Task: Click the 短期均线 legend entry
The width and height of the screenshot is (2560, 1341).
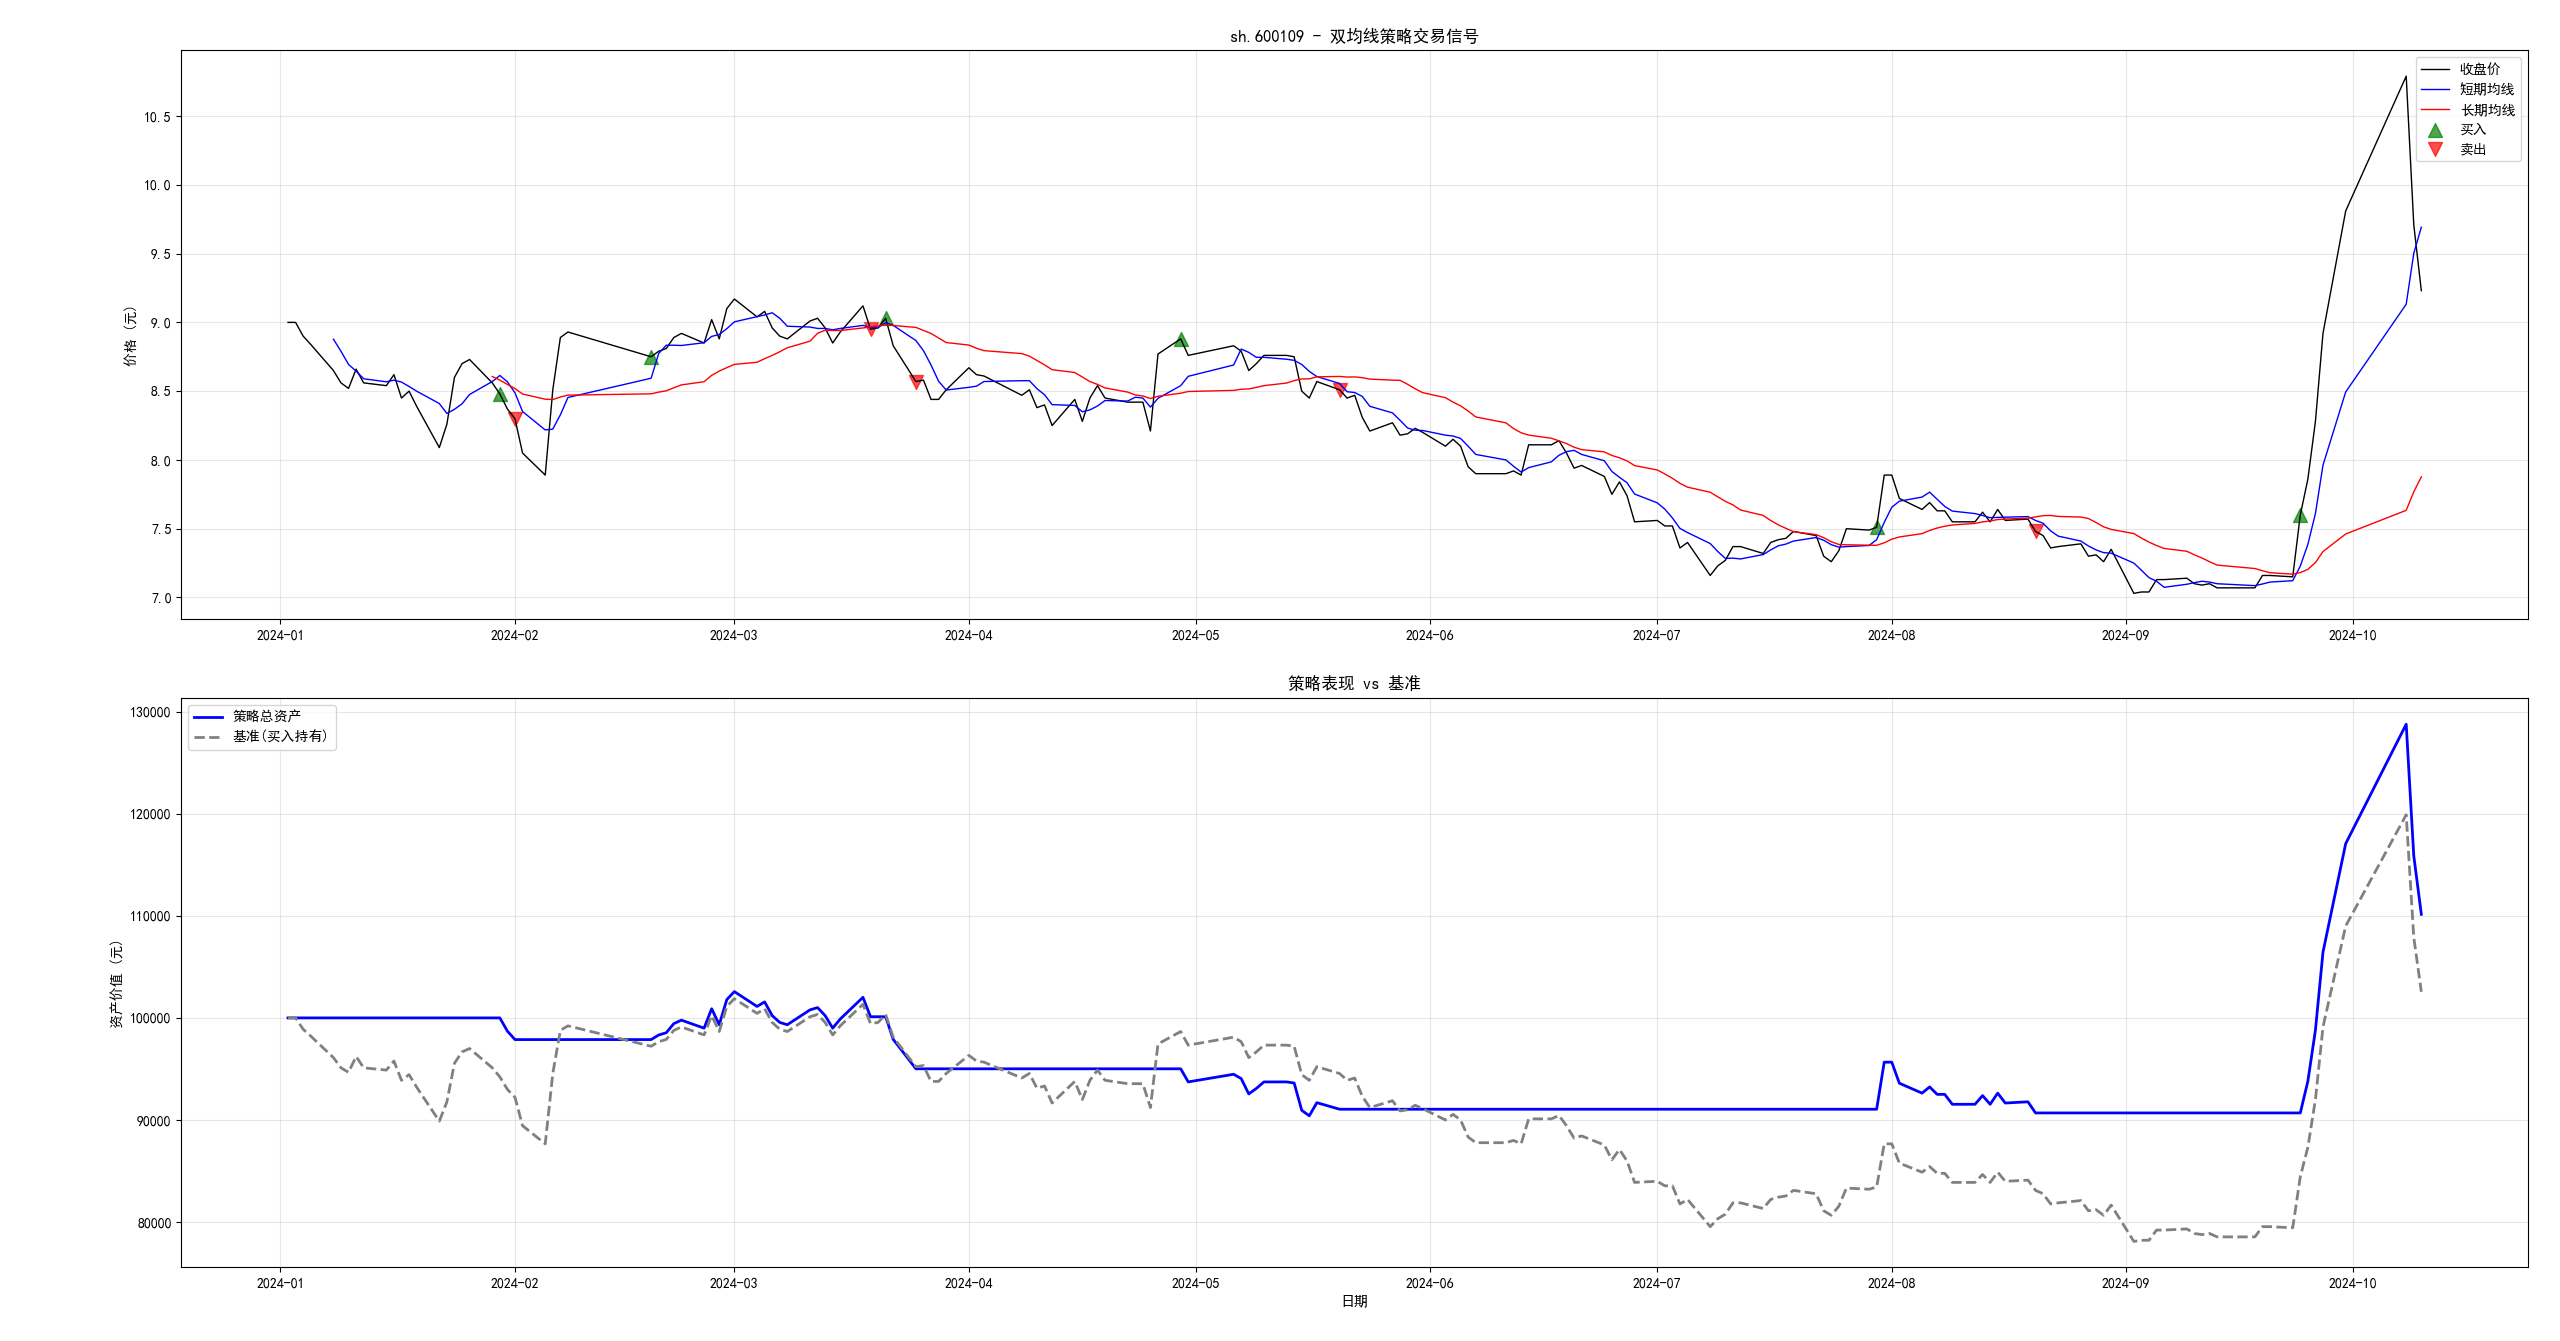Action: pyautogui.click(x=2486, y=89)
